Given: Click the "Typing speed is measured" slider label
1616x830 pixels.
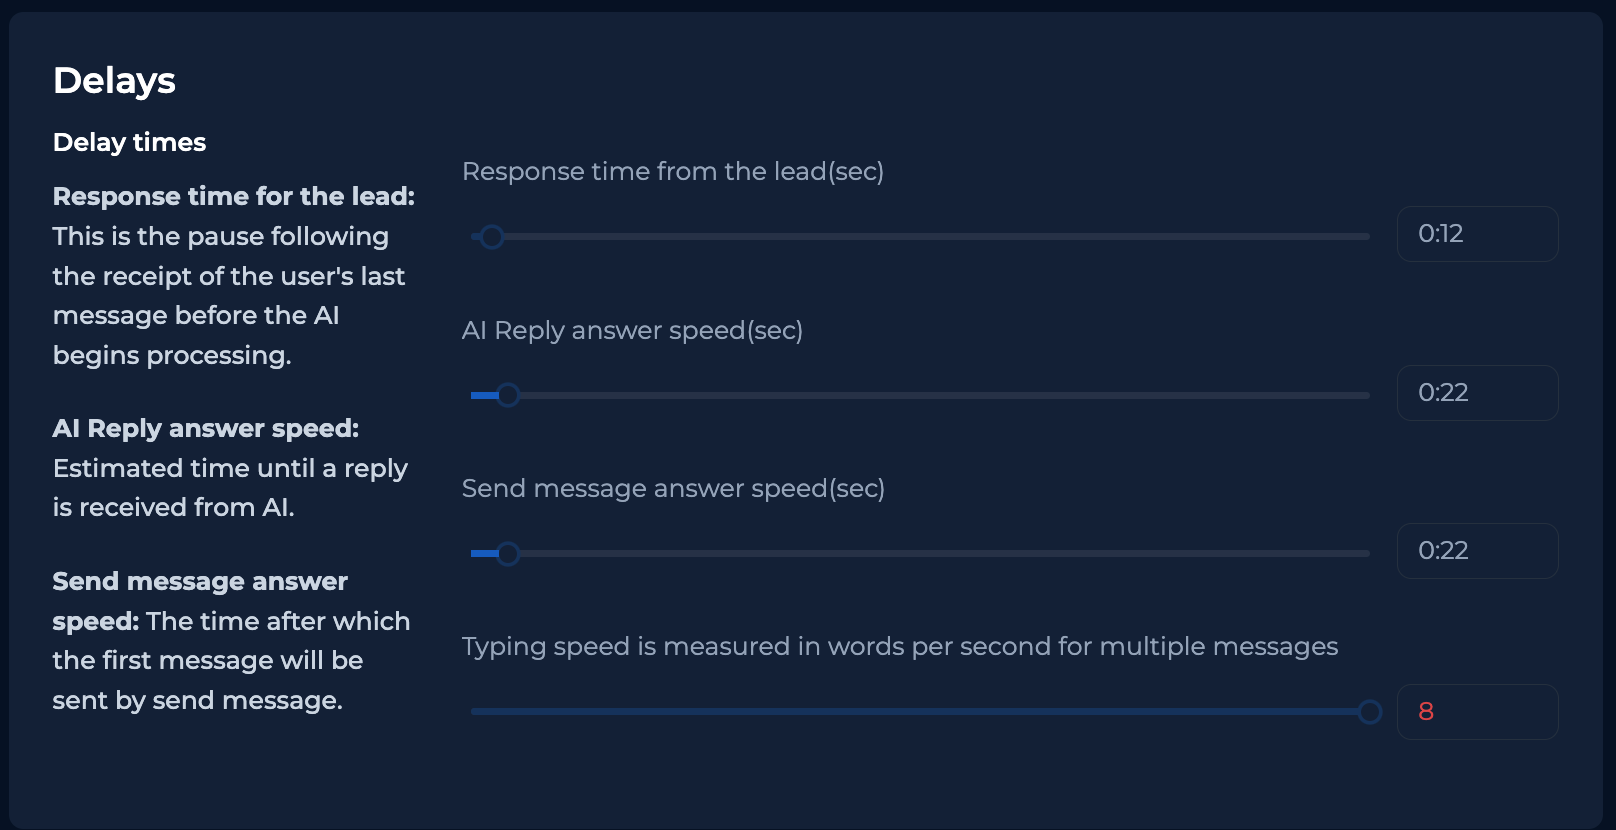Looking at the screenshot, I should coord(899,646).
